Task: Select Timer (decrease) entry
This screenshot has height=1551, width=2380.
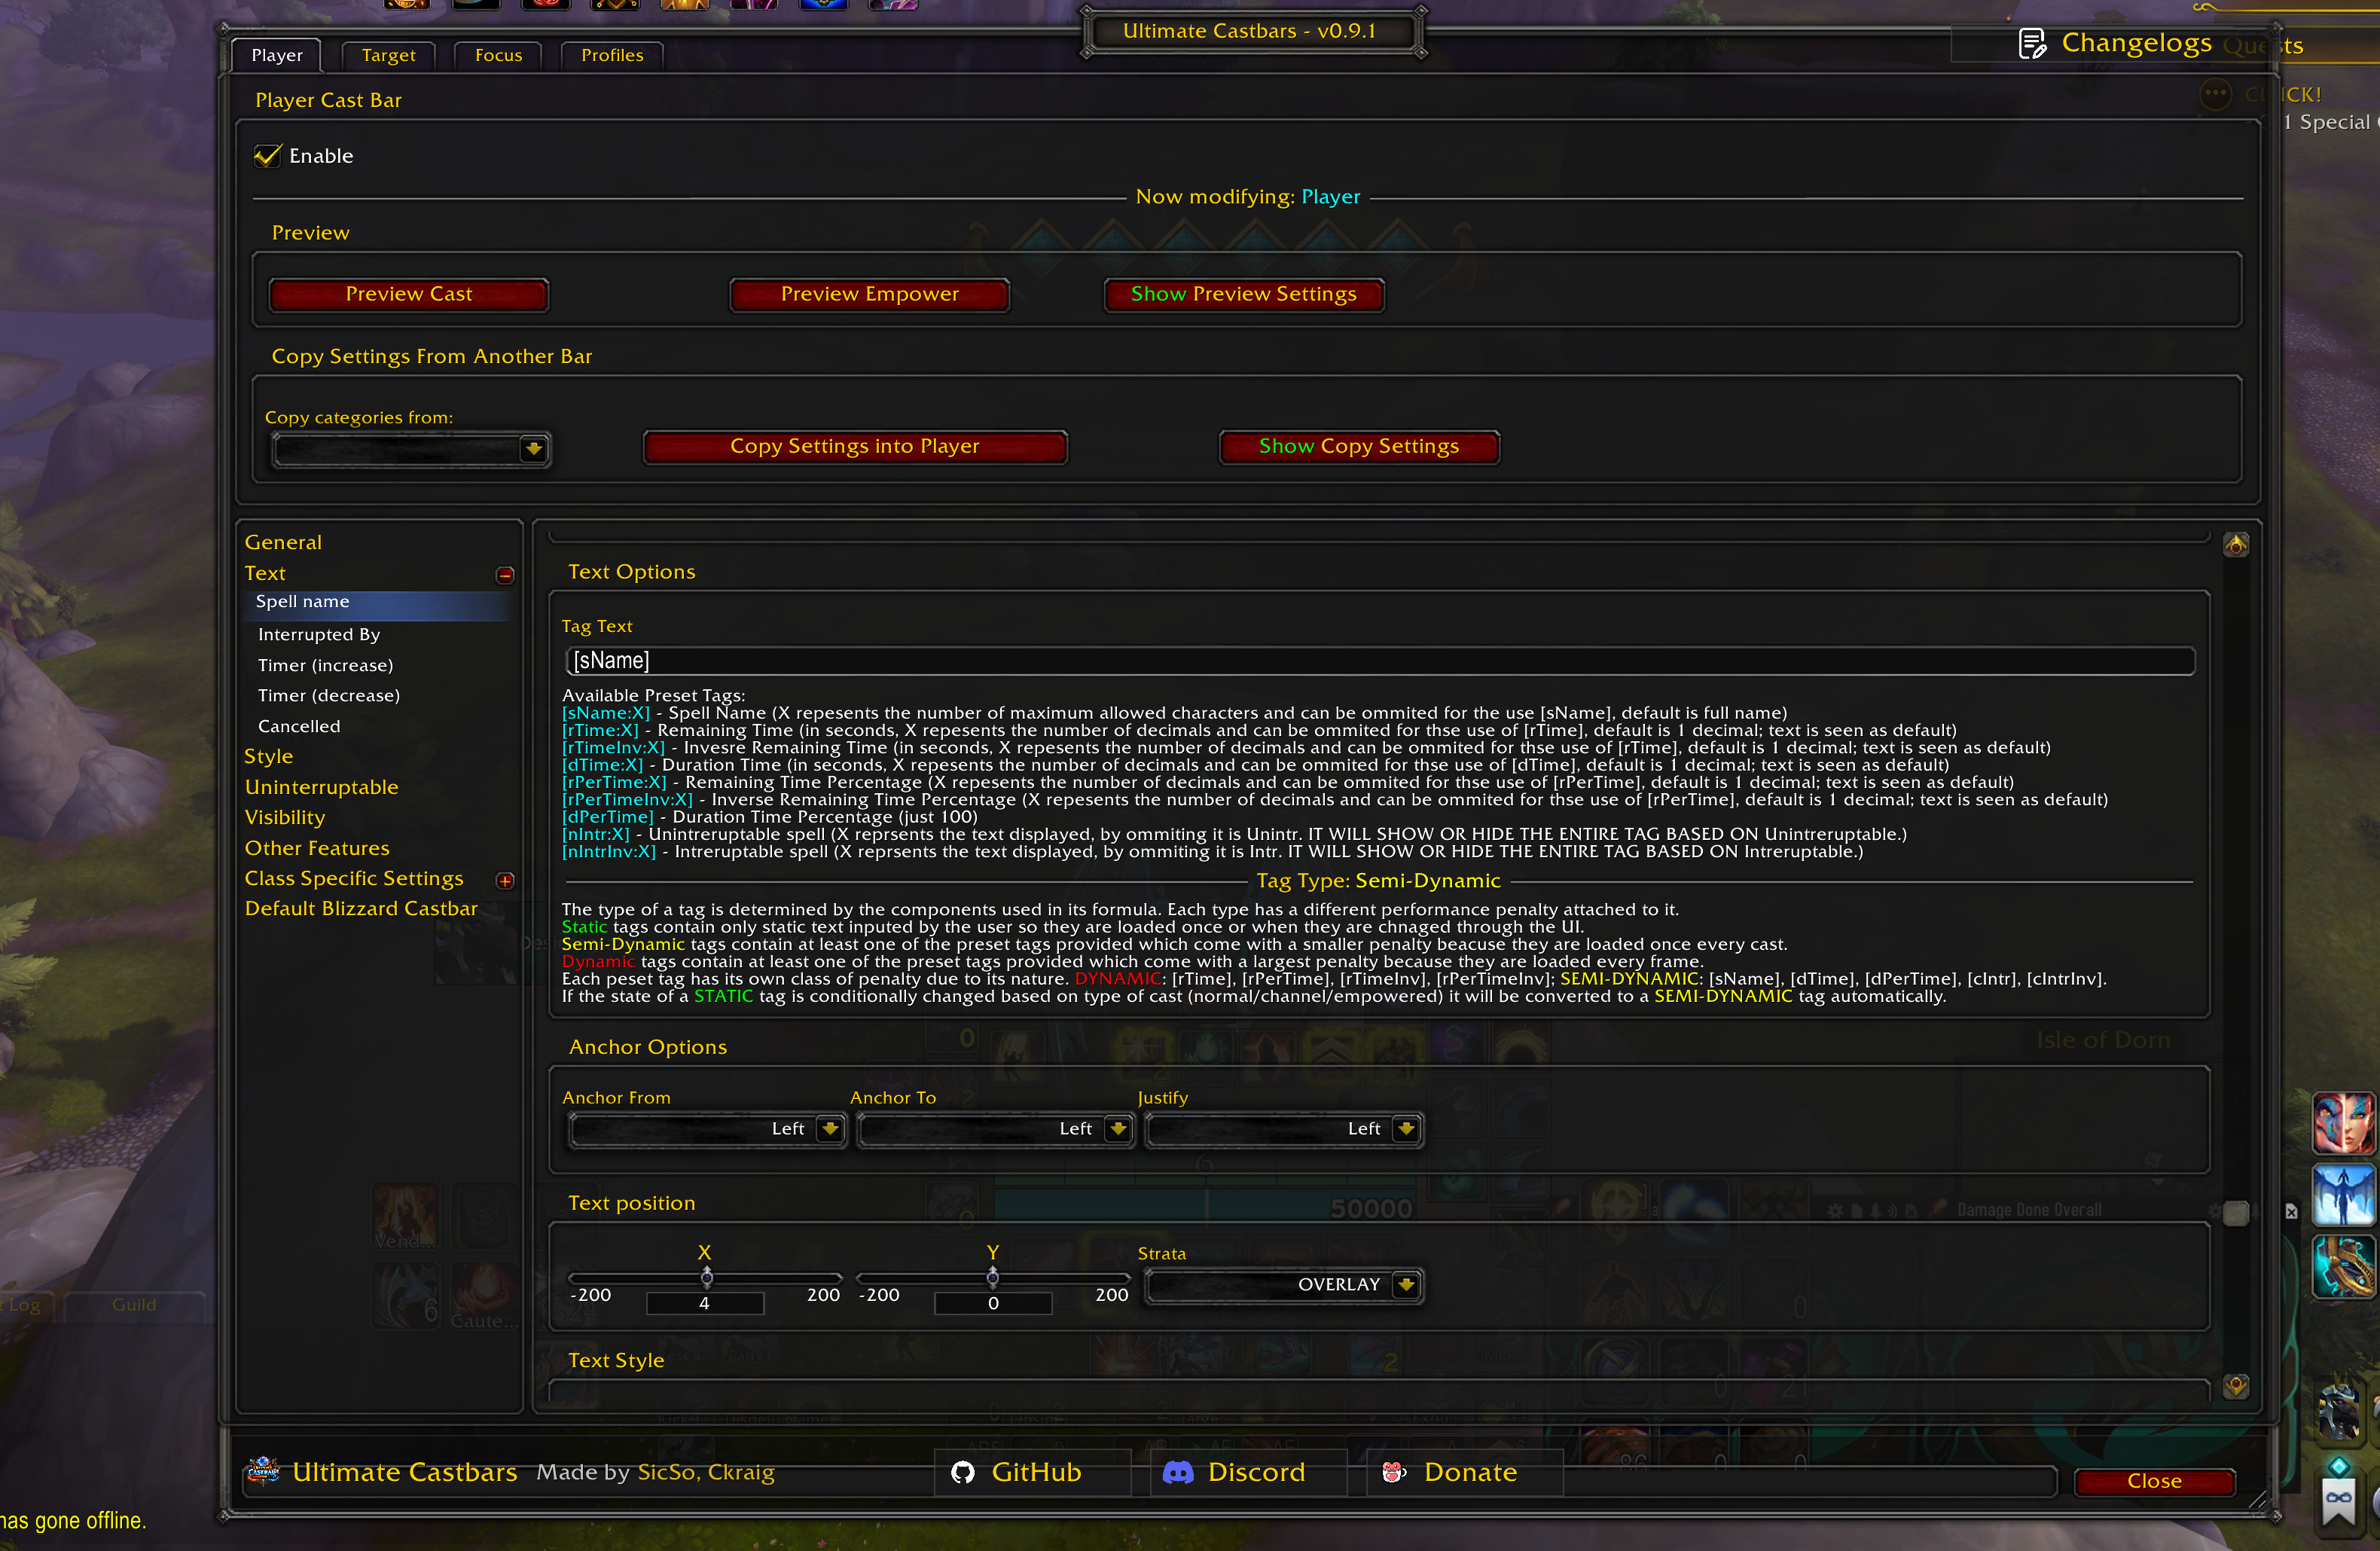Action: coord(328,695)
